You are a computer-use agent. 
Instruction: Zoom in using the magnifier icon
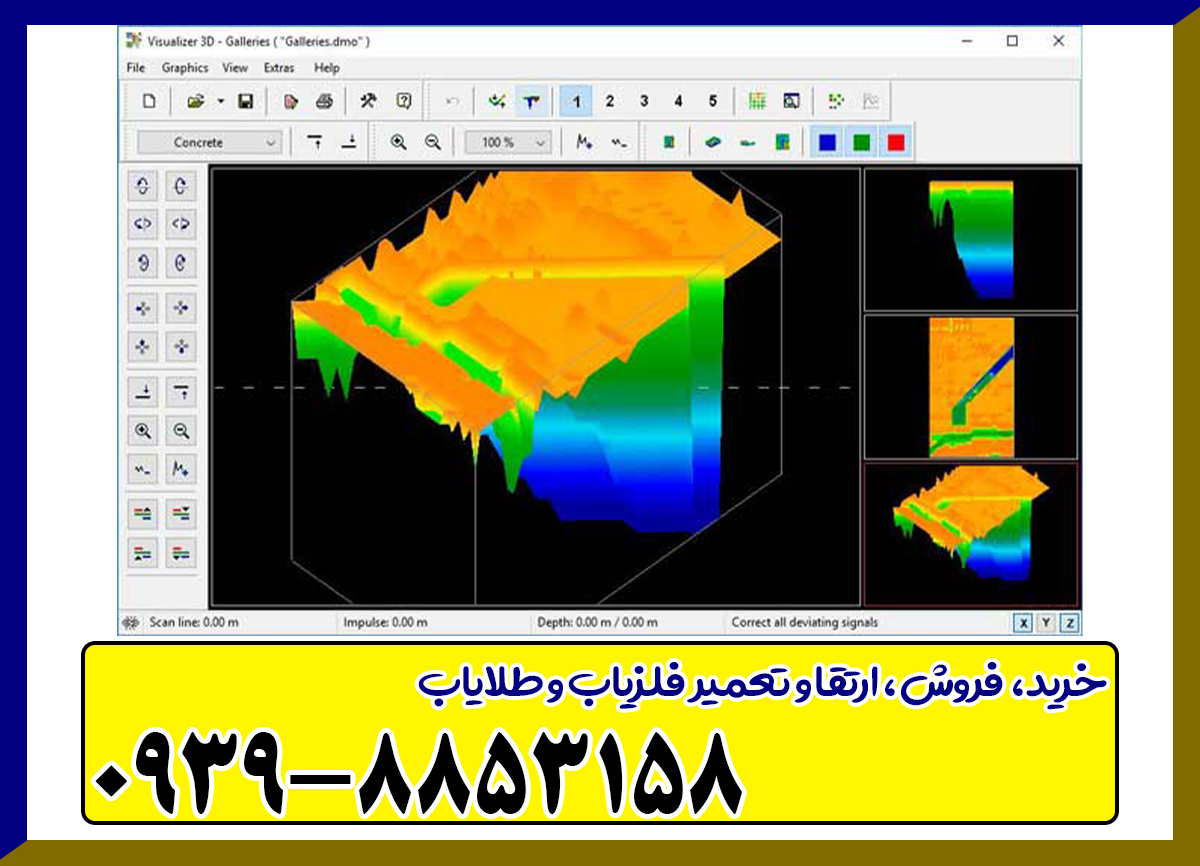tap(396, 142)
